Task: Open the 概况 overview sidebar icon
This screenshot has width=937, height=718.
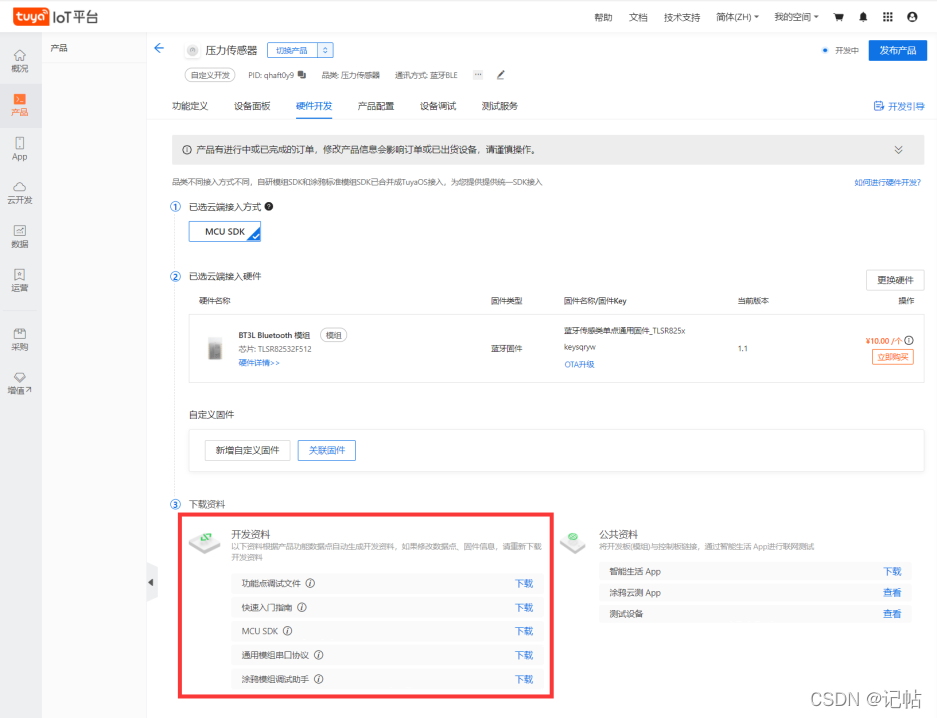Action: coord(20,60)
